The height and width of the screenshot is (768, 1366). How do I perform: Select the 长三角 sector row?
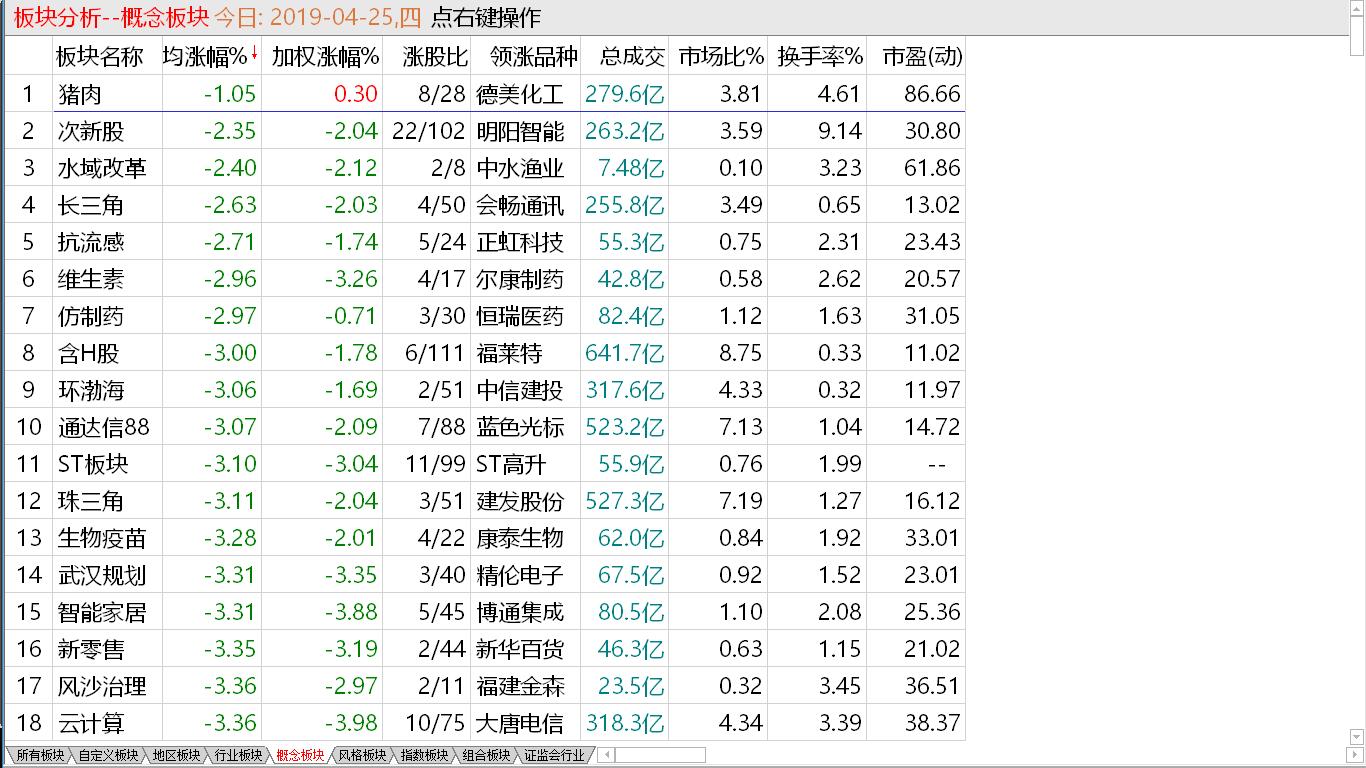(484, 205)
